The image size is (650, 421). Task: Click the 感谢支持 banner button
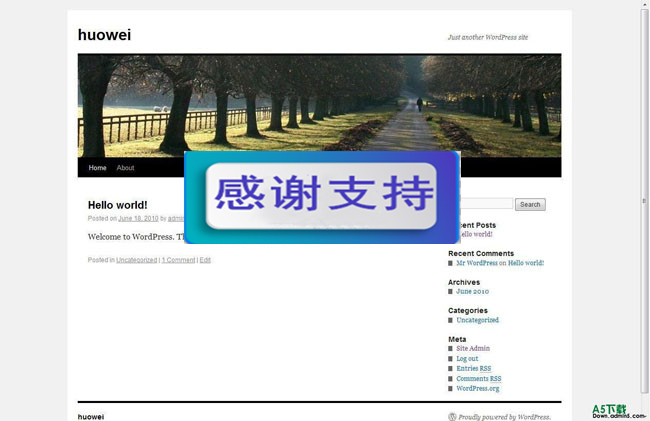point(321,196)
